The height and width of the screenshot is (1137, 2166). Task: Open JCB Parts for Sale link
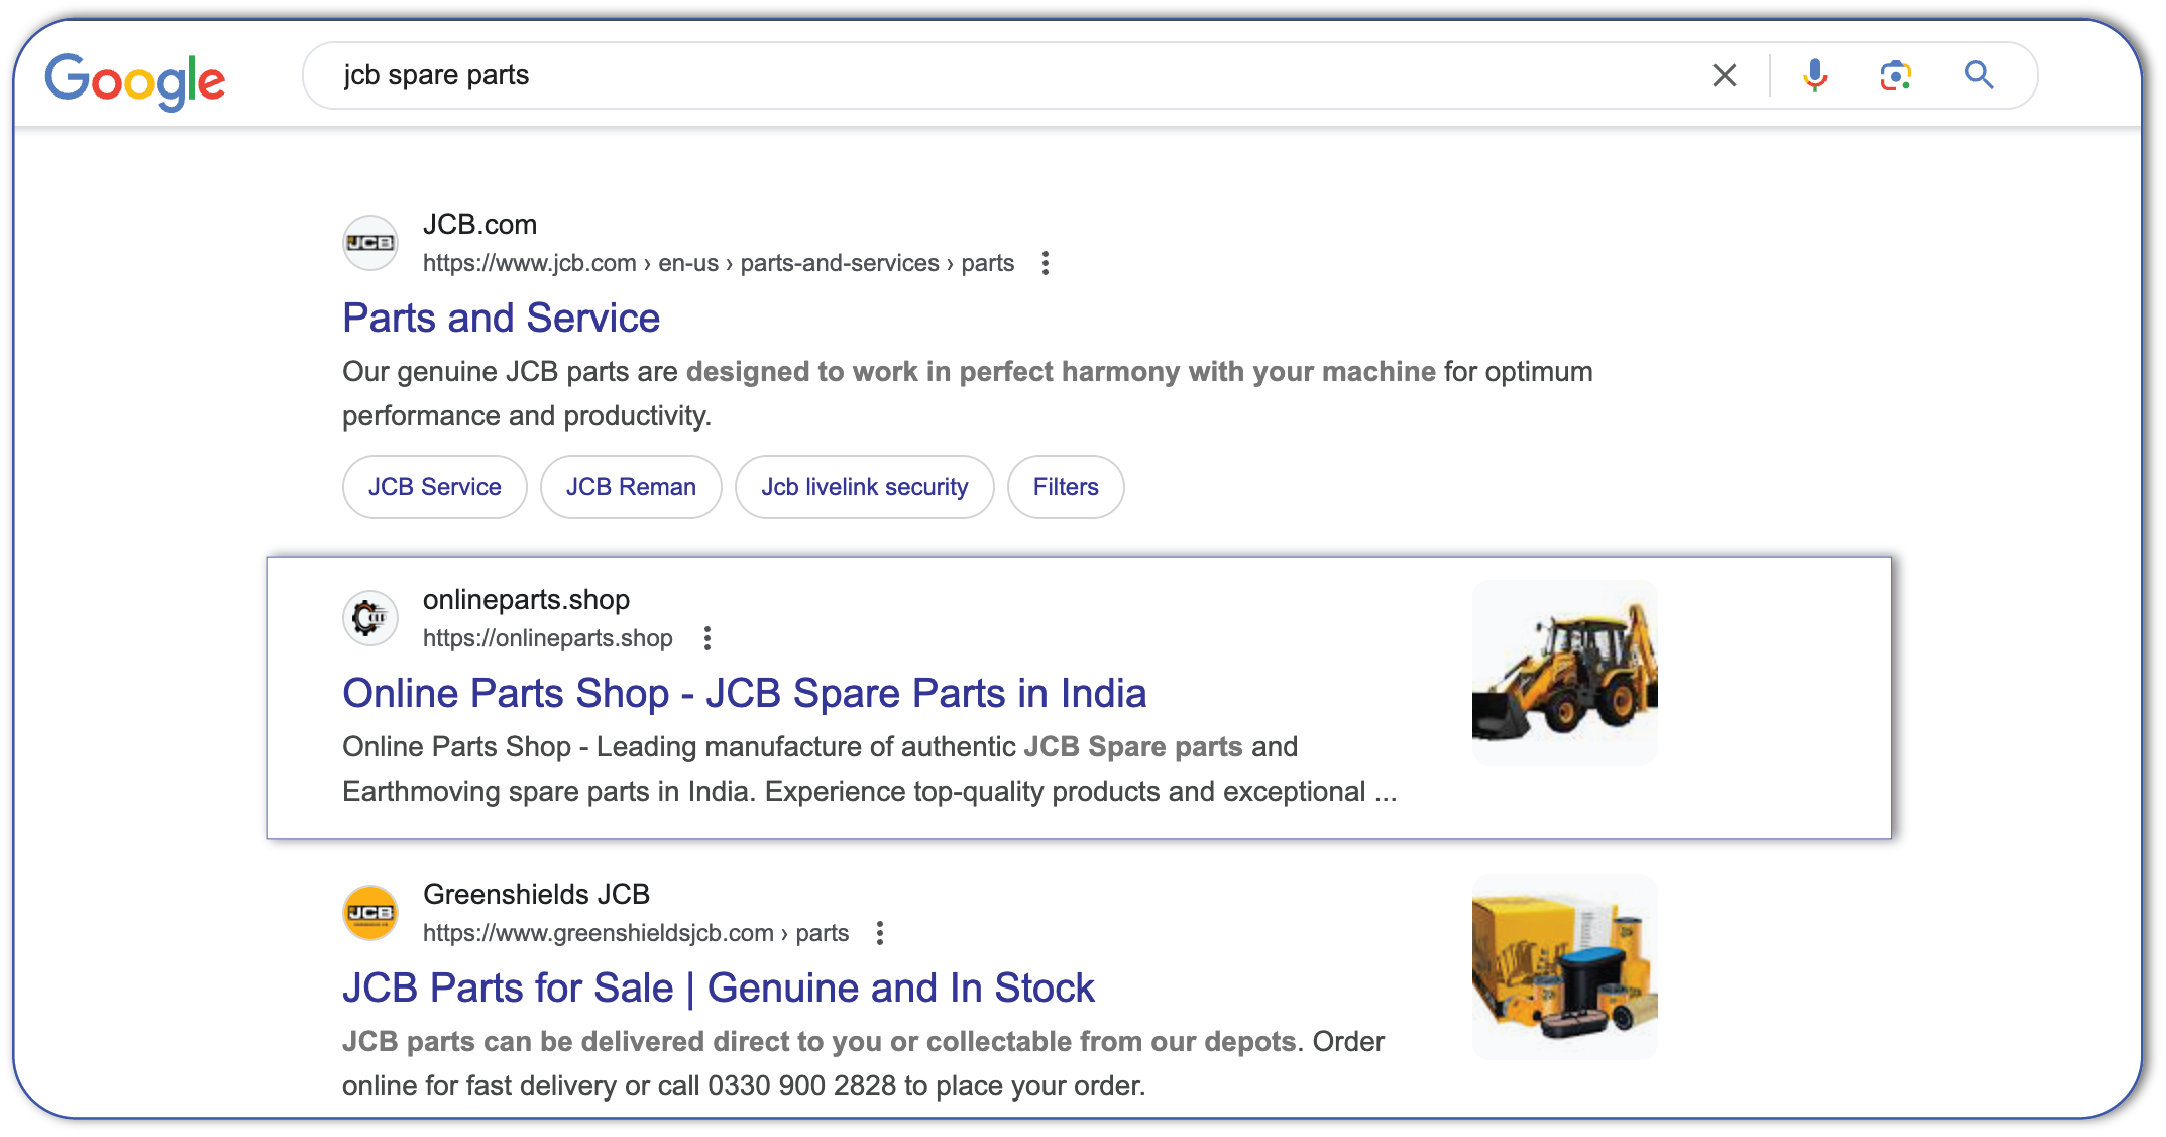(x=718, y=988)
